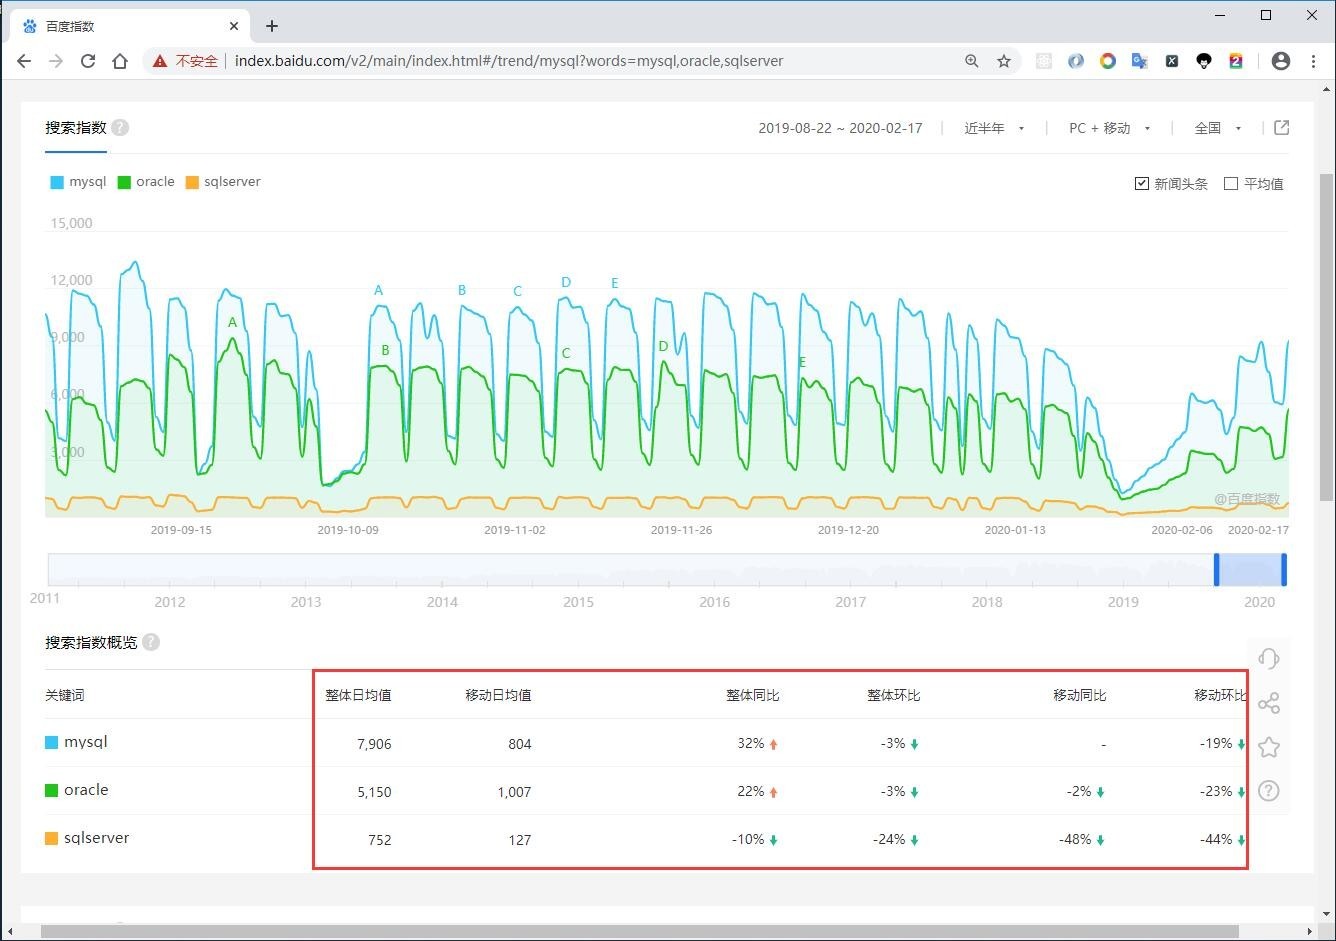Click the 移动日均值 column header
The height and width of the screenshot is (941, 1336).
pos(498,695)
